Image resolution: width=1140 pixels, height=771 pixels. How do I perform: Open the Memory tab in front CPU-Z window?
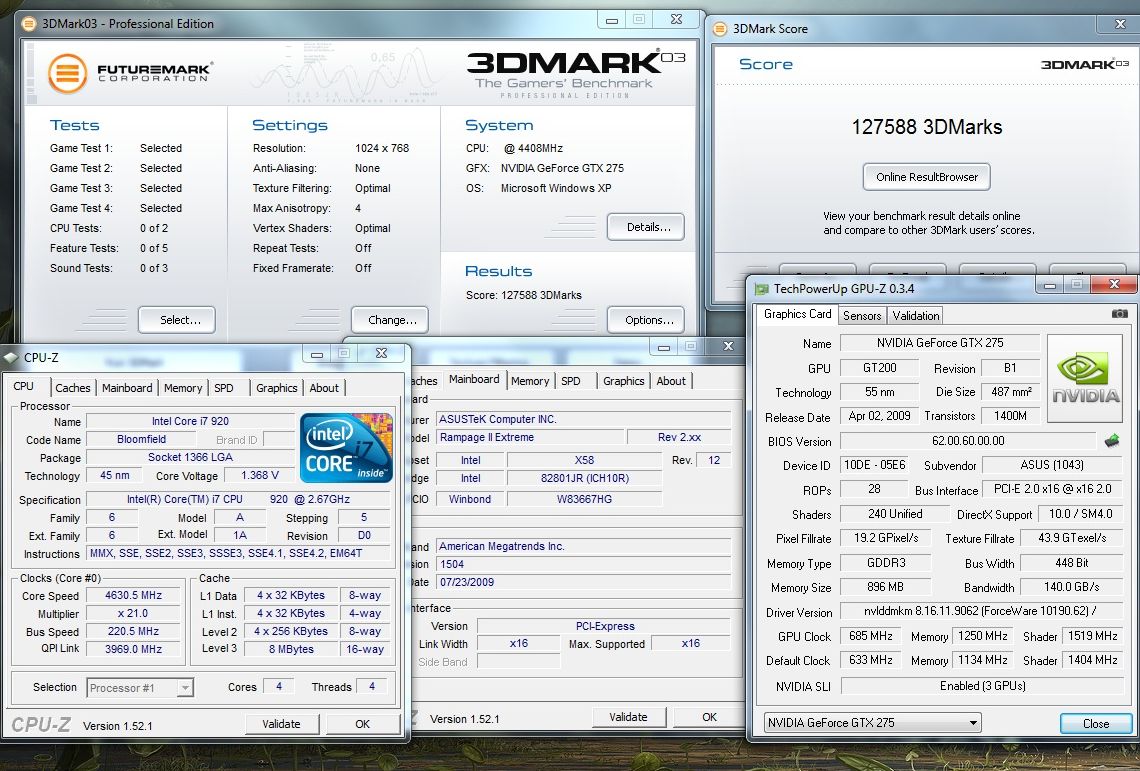point(182,388)
